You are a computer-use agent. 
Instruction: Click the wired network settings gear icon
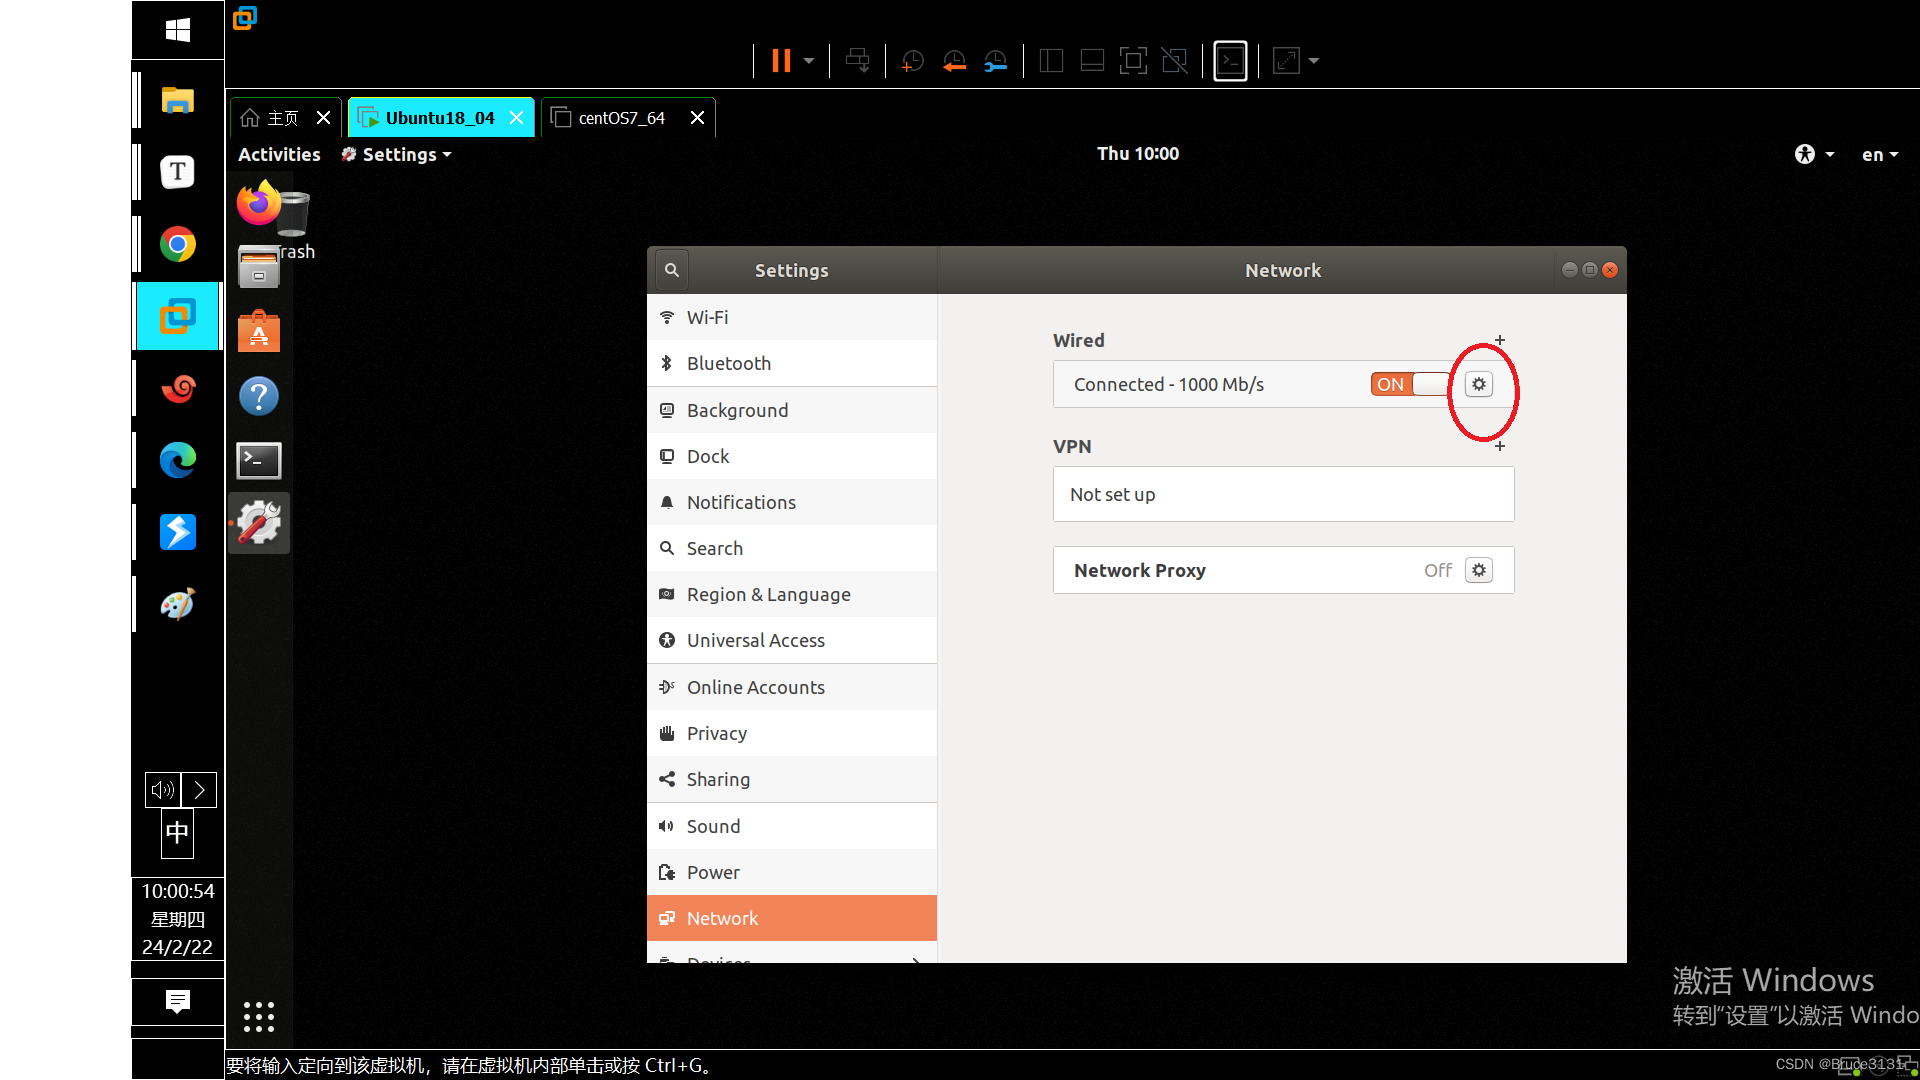click(x=1480, y=384)
